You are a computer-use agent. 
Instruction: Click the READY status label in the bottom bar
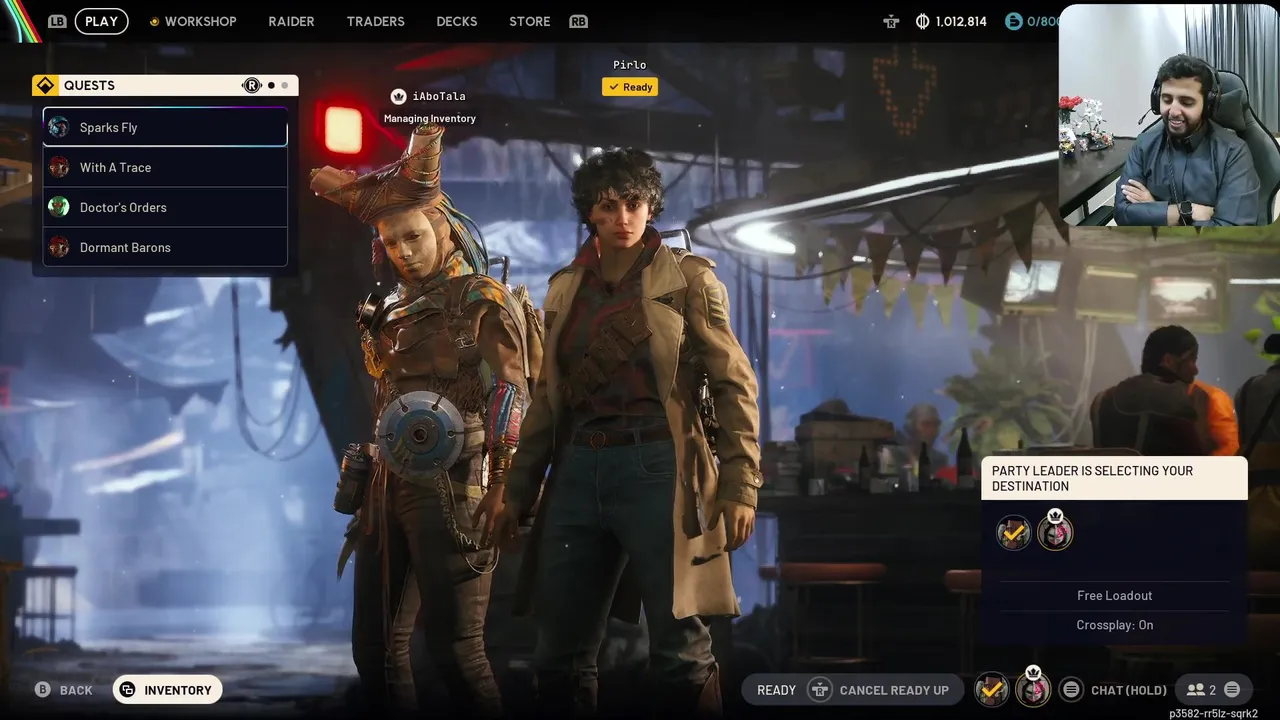(x=776, y=690)
